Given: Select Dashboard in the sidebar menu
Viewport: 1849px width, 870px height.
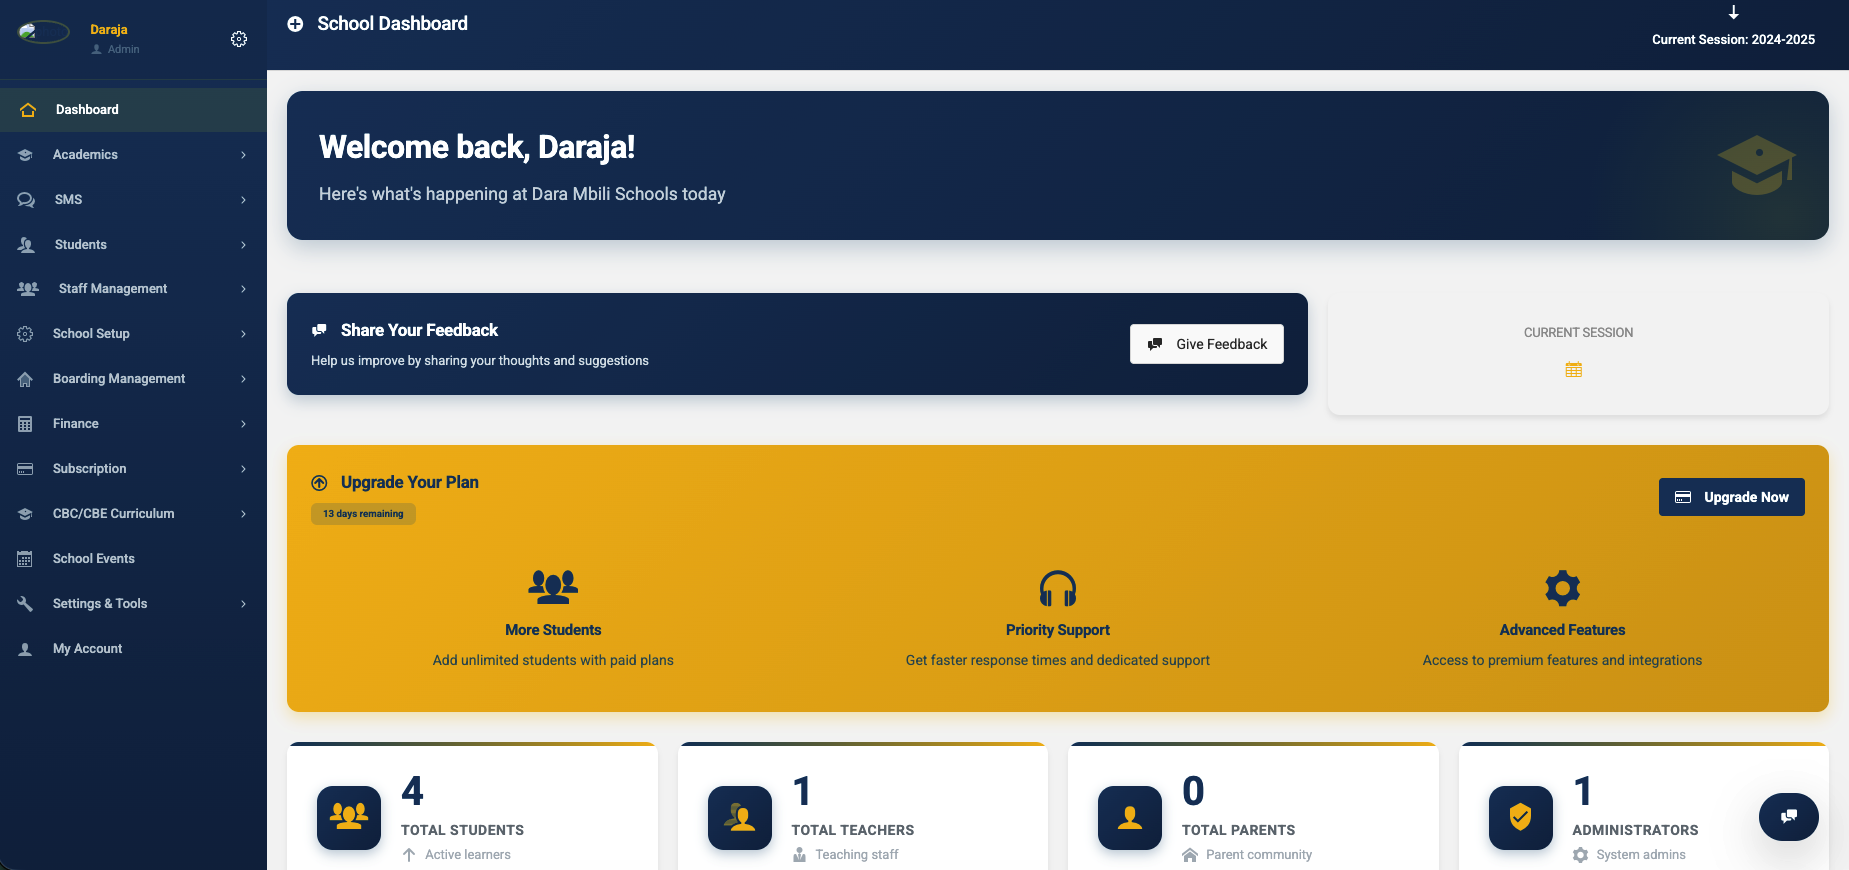Looking at the screenshot, I should (x=133, y=110).
